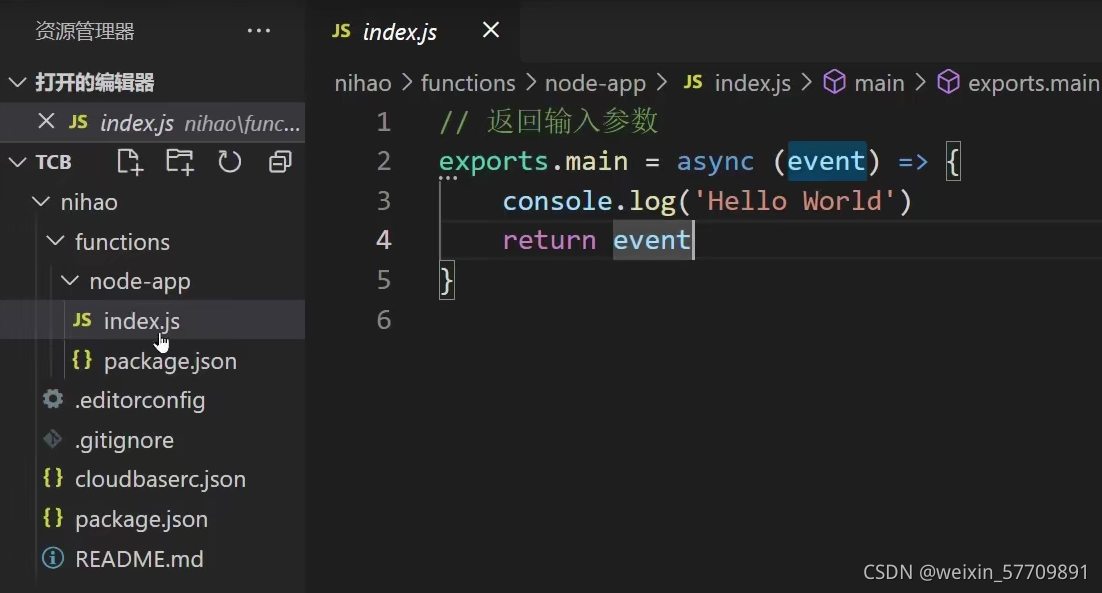Open the Explorer more actions ellipsis menu
This screenshot has height=593, width=1102.
(259, 31)
